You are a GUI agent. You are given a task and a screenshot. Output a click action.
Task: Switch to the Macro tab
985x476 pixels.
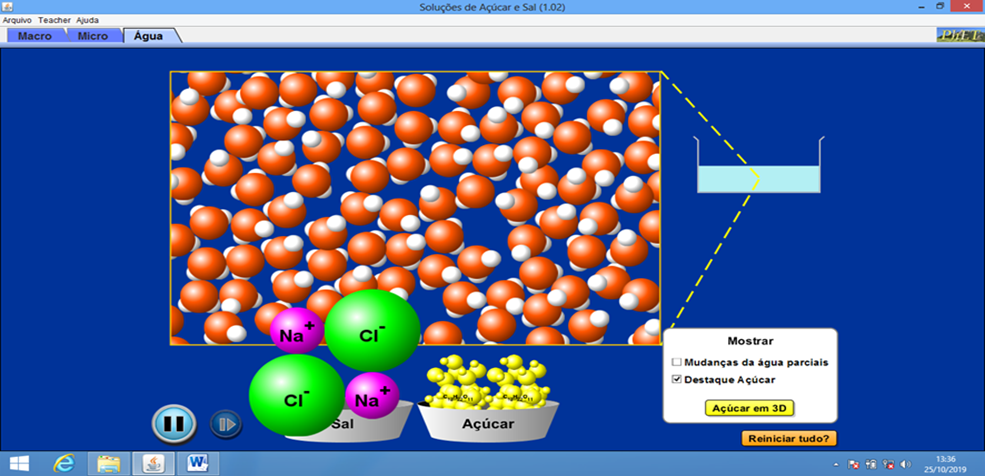click(x=35, y=36)
